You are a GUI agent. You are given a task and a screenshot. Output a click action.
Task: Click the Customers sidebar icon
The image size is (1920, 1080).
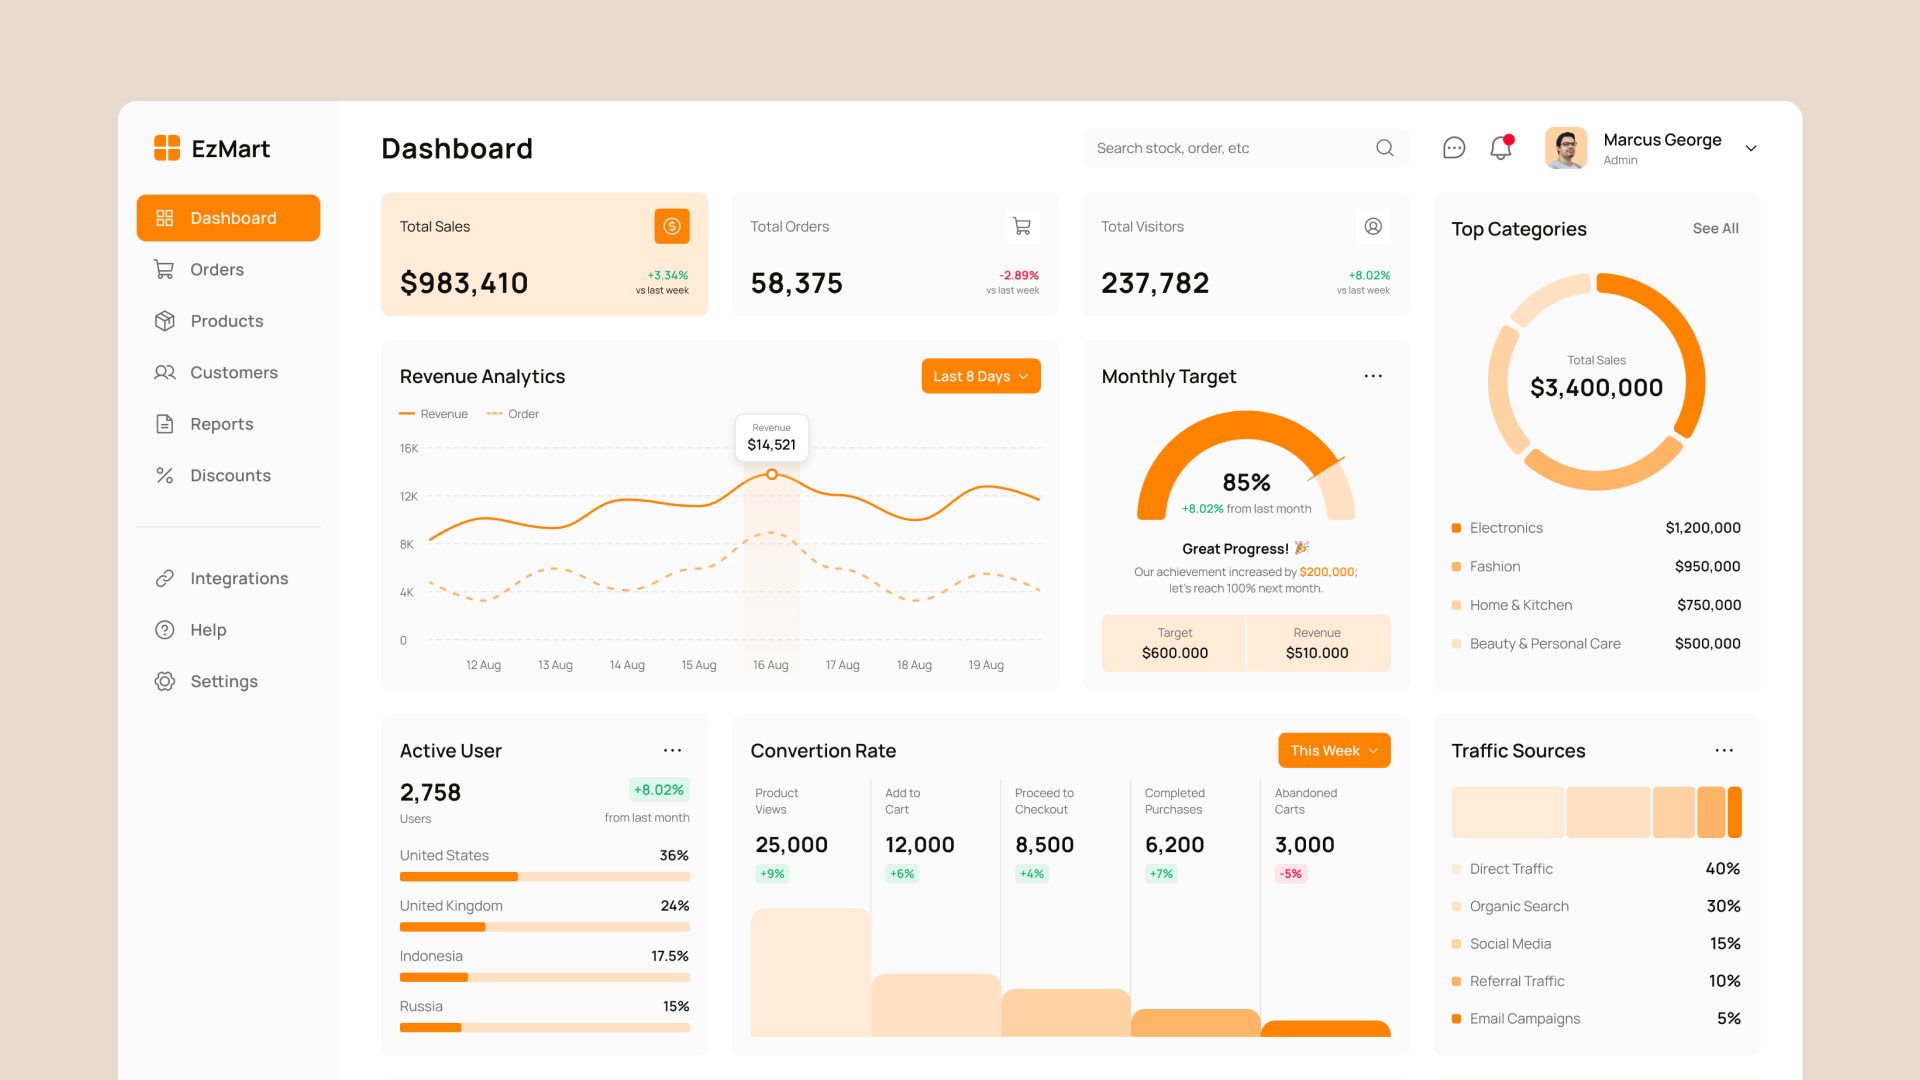(x=165, y=372)
